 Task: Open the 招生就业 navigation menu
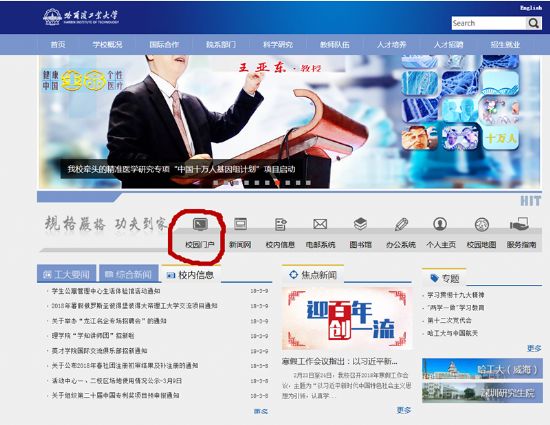point(505,45)
